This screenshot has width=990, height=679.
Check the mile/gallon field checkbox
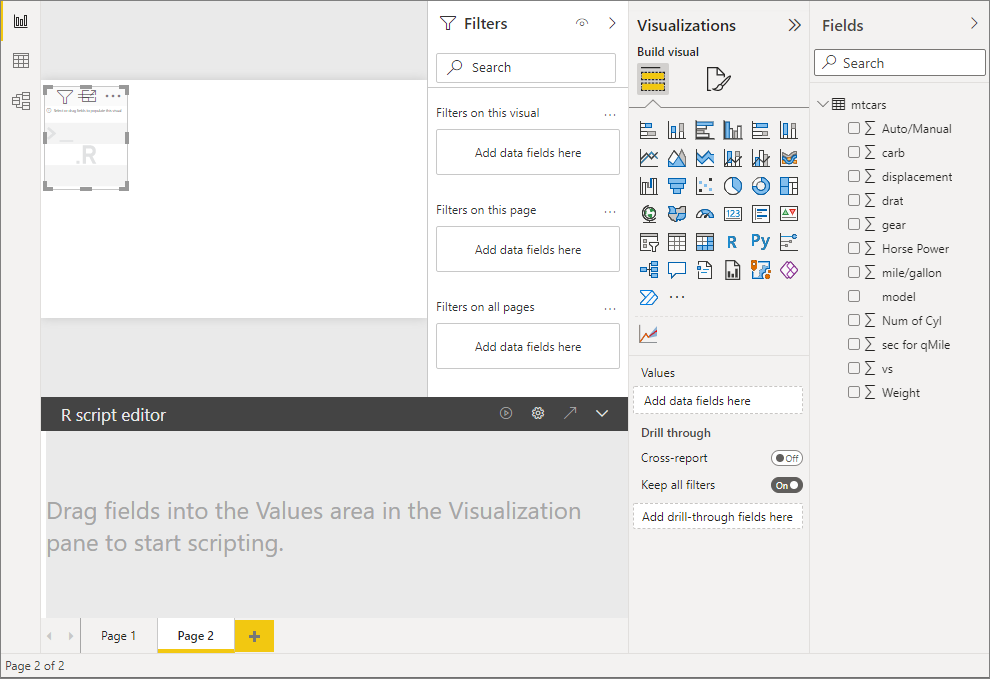(x=855, y=272)
